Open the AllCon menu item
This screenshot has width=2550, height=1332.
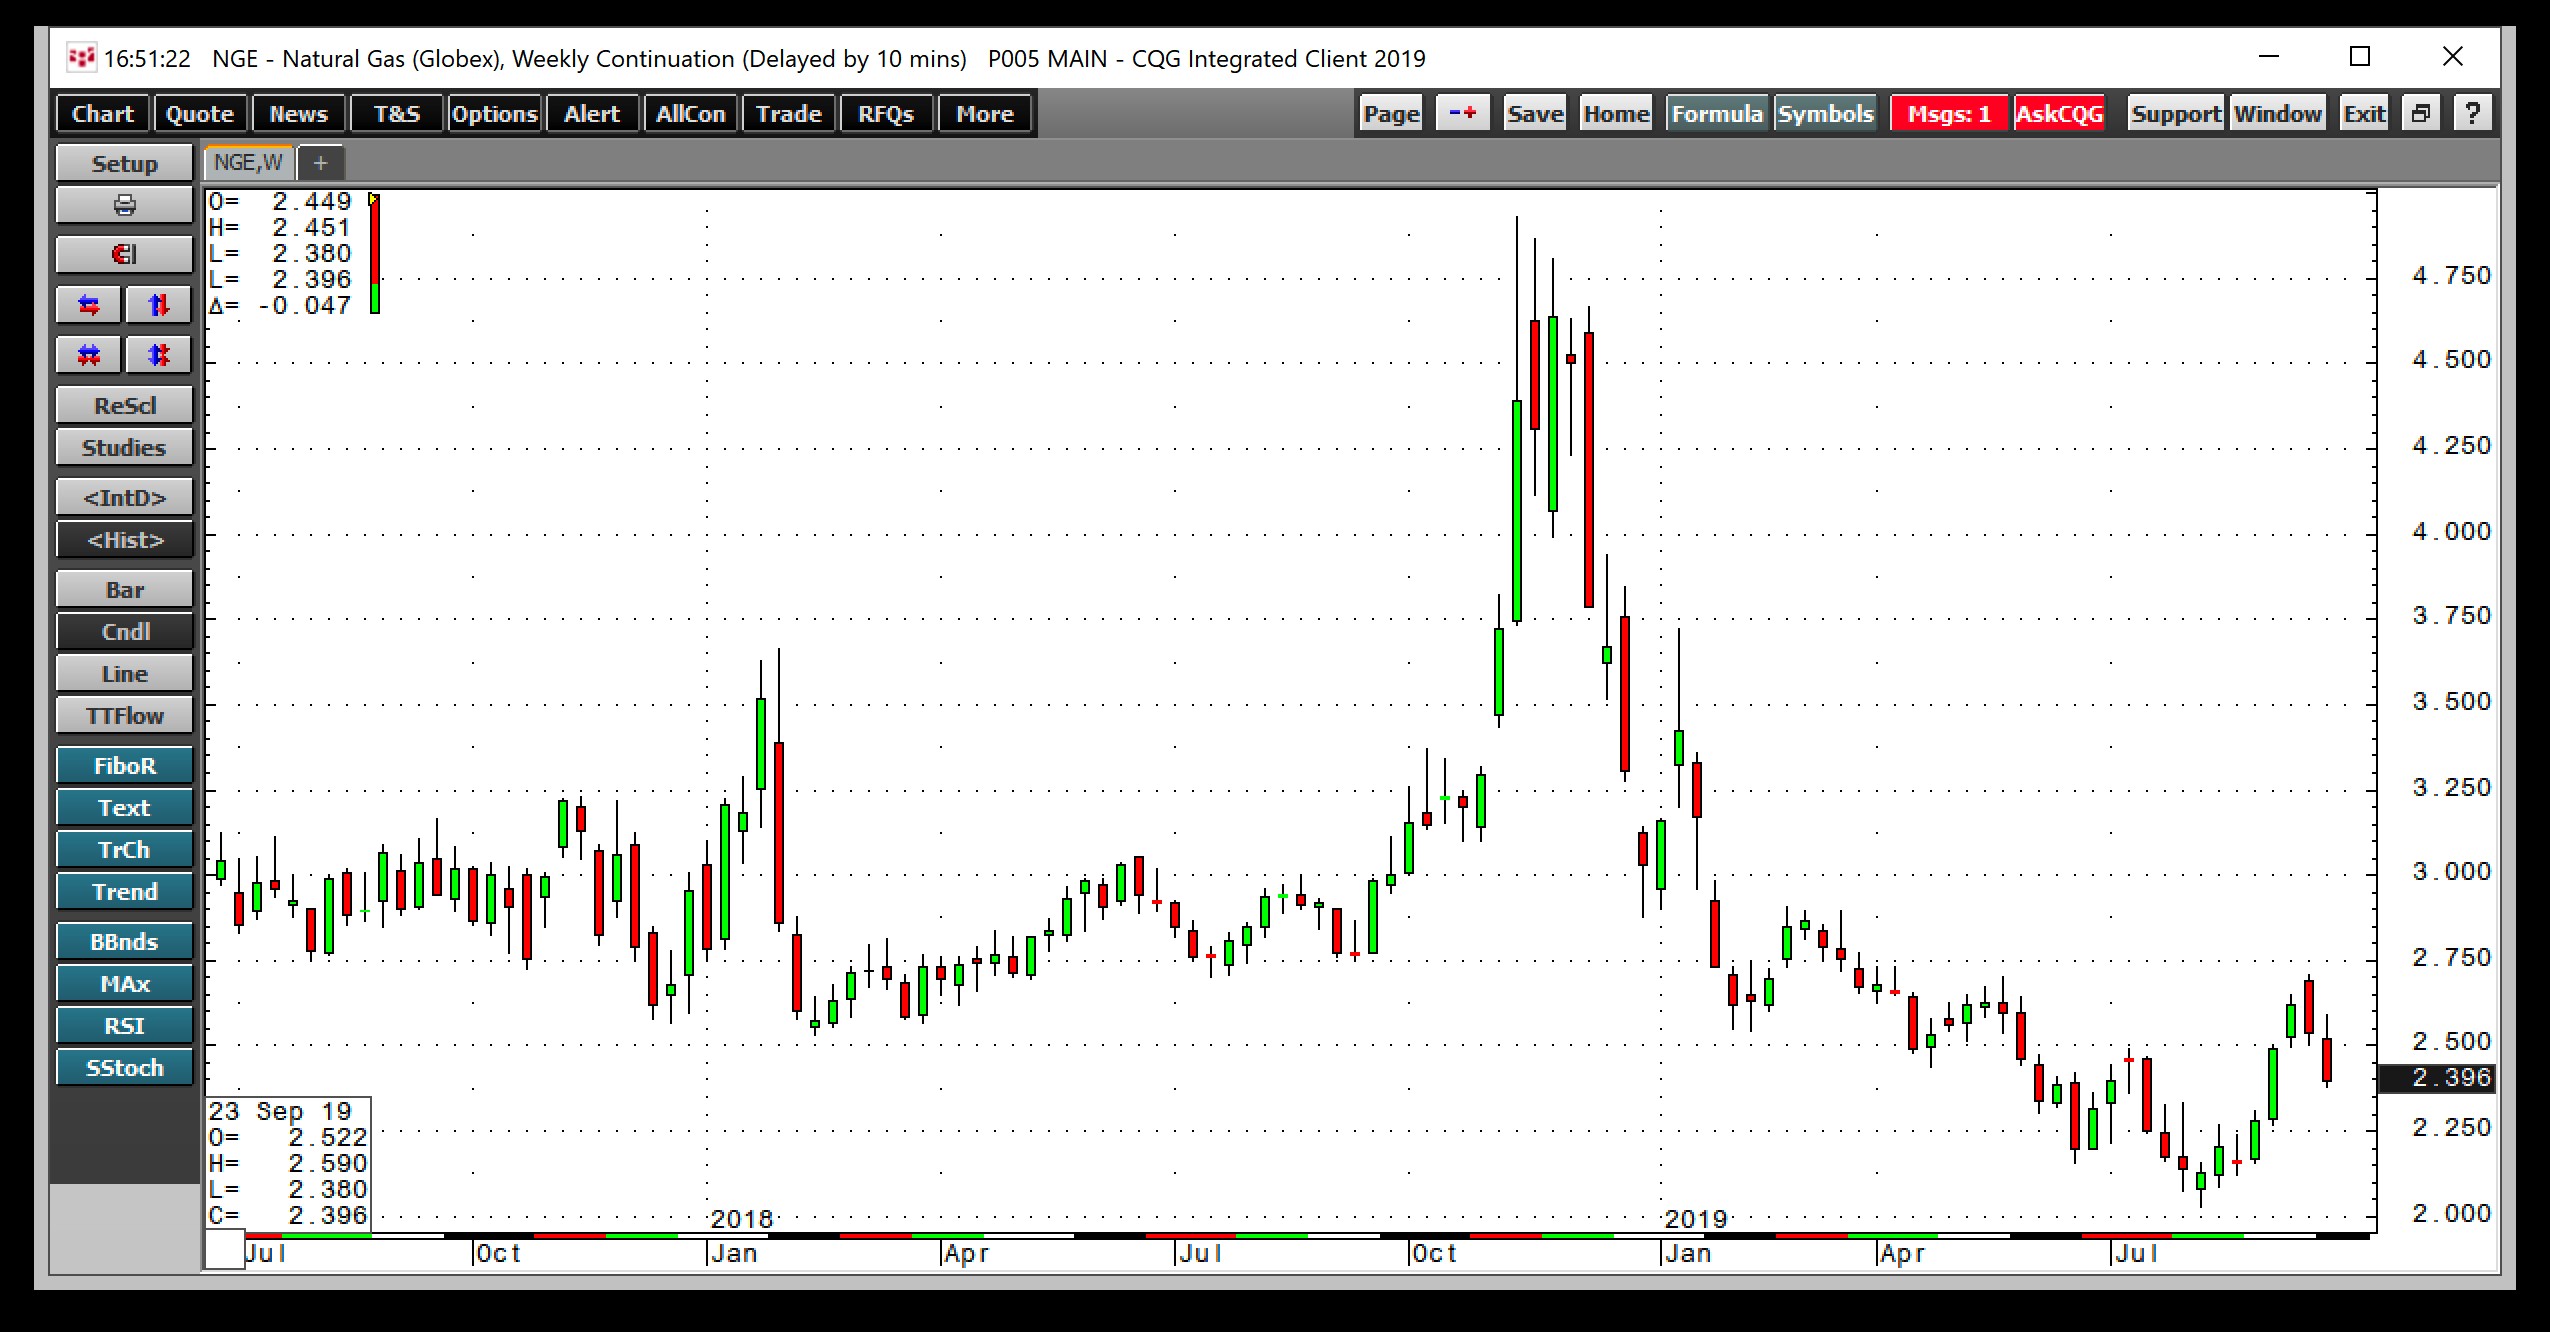click(691, 113)
